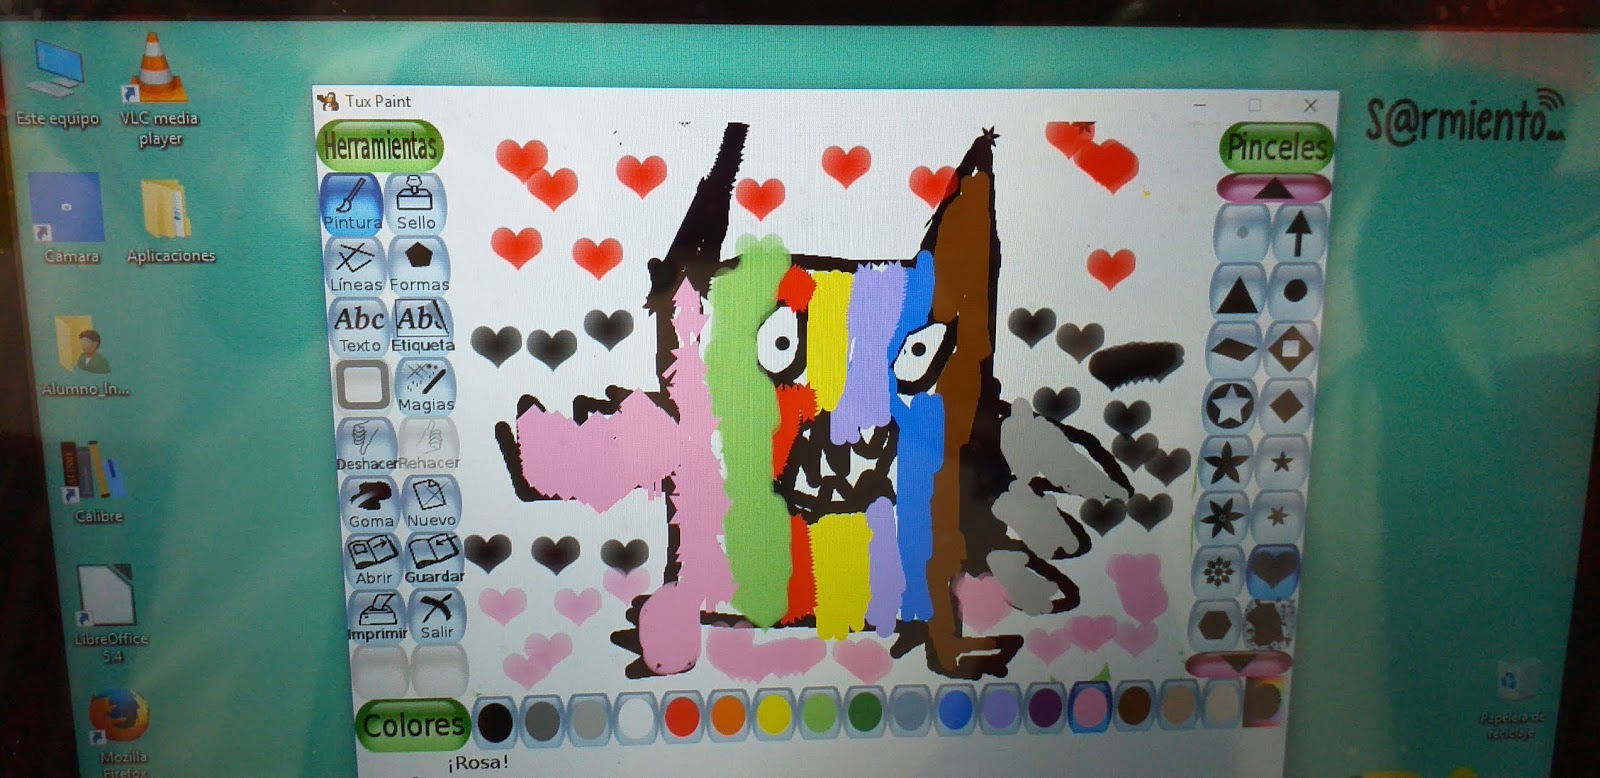1600x778 pixels.
Task: Pick the dark purple color swatch
Action: pyautogui.click(x=1045, y=709)
